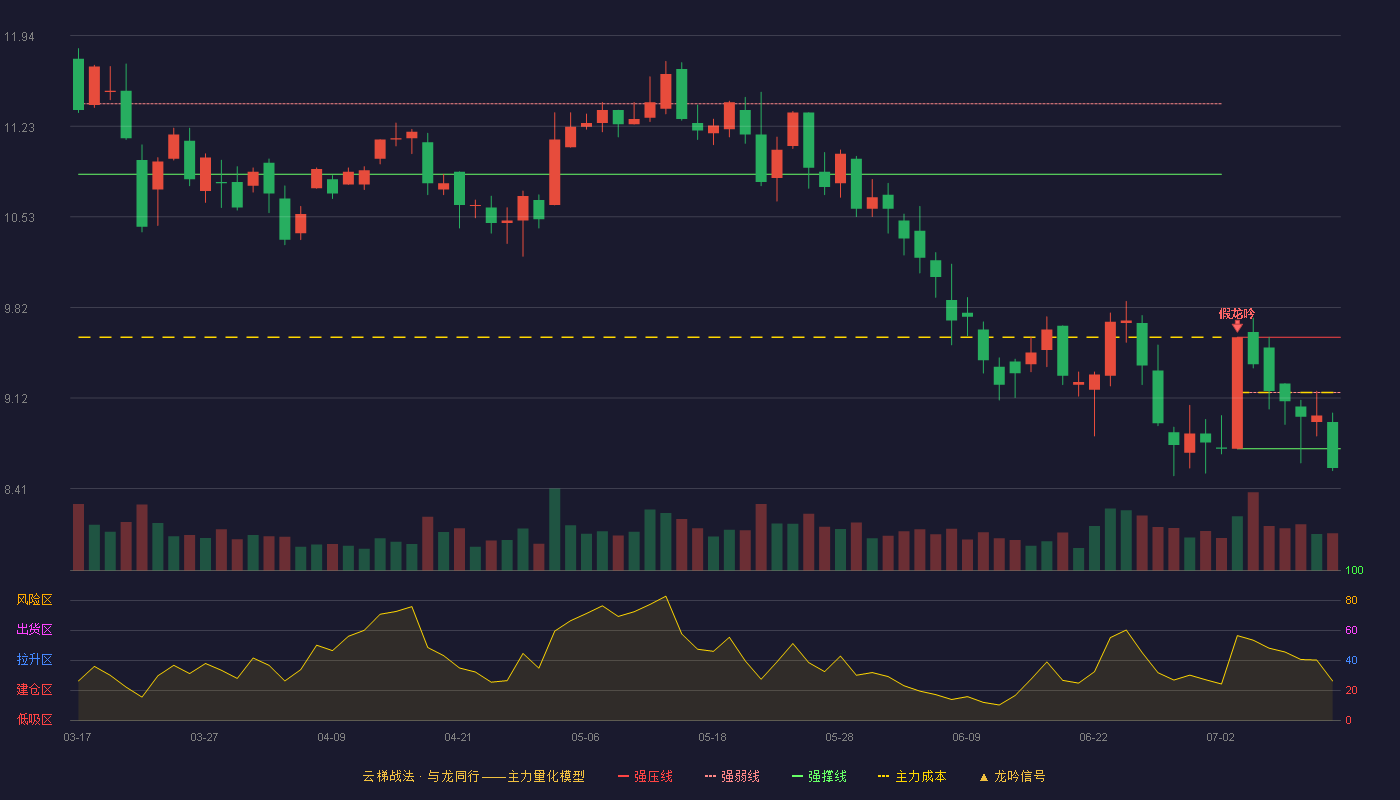
Task: Click the 建仓区 zone label
Action: coord(34,690)
